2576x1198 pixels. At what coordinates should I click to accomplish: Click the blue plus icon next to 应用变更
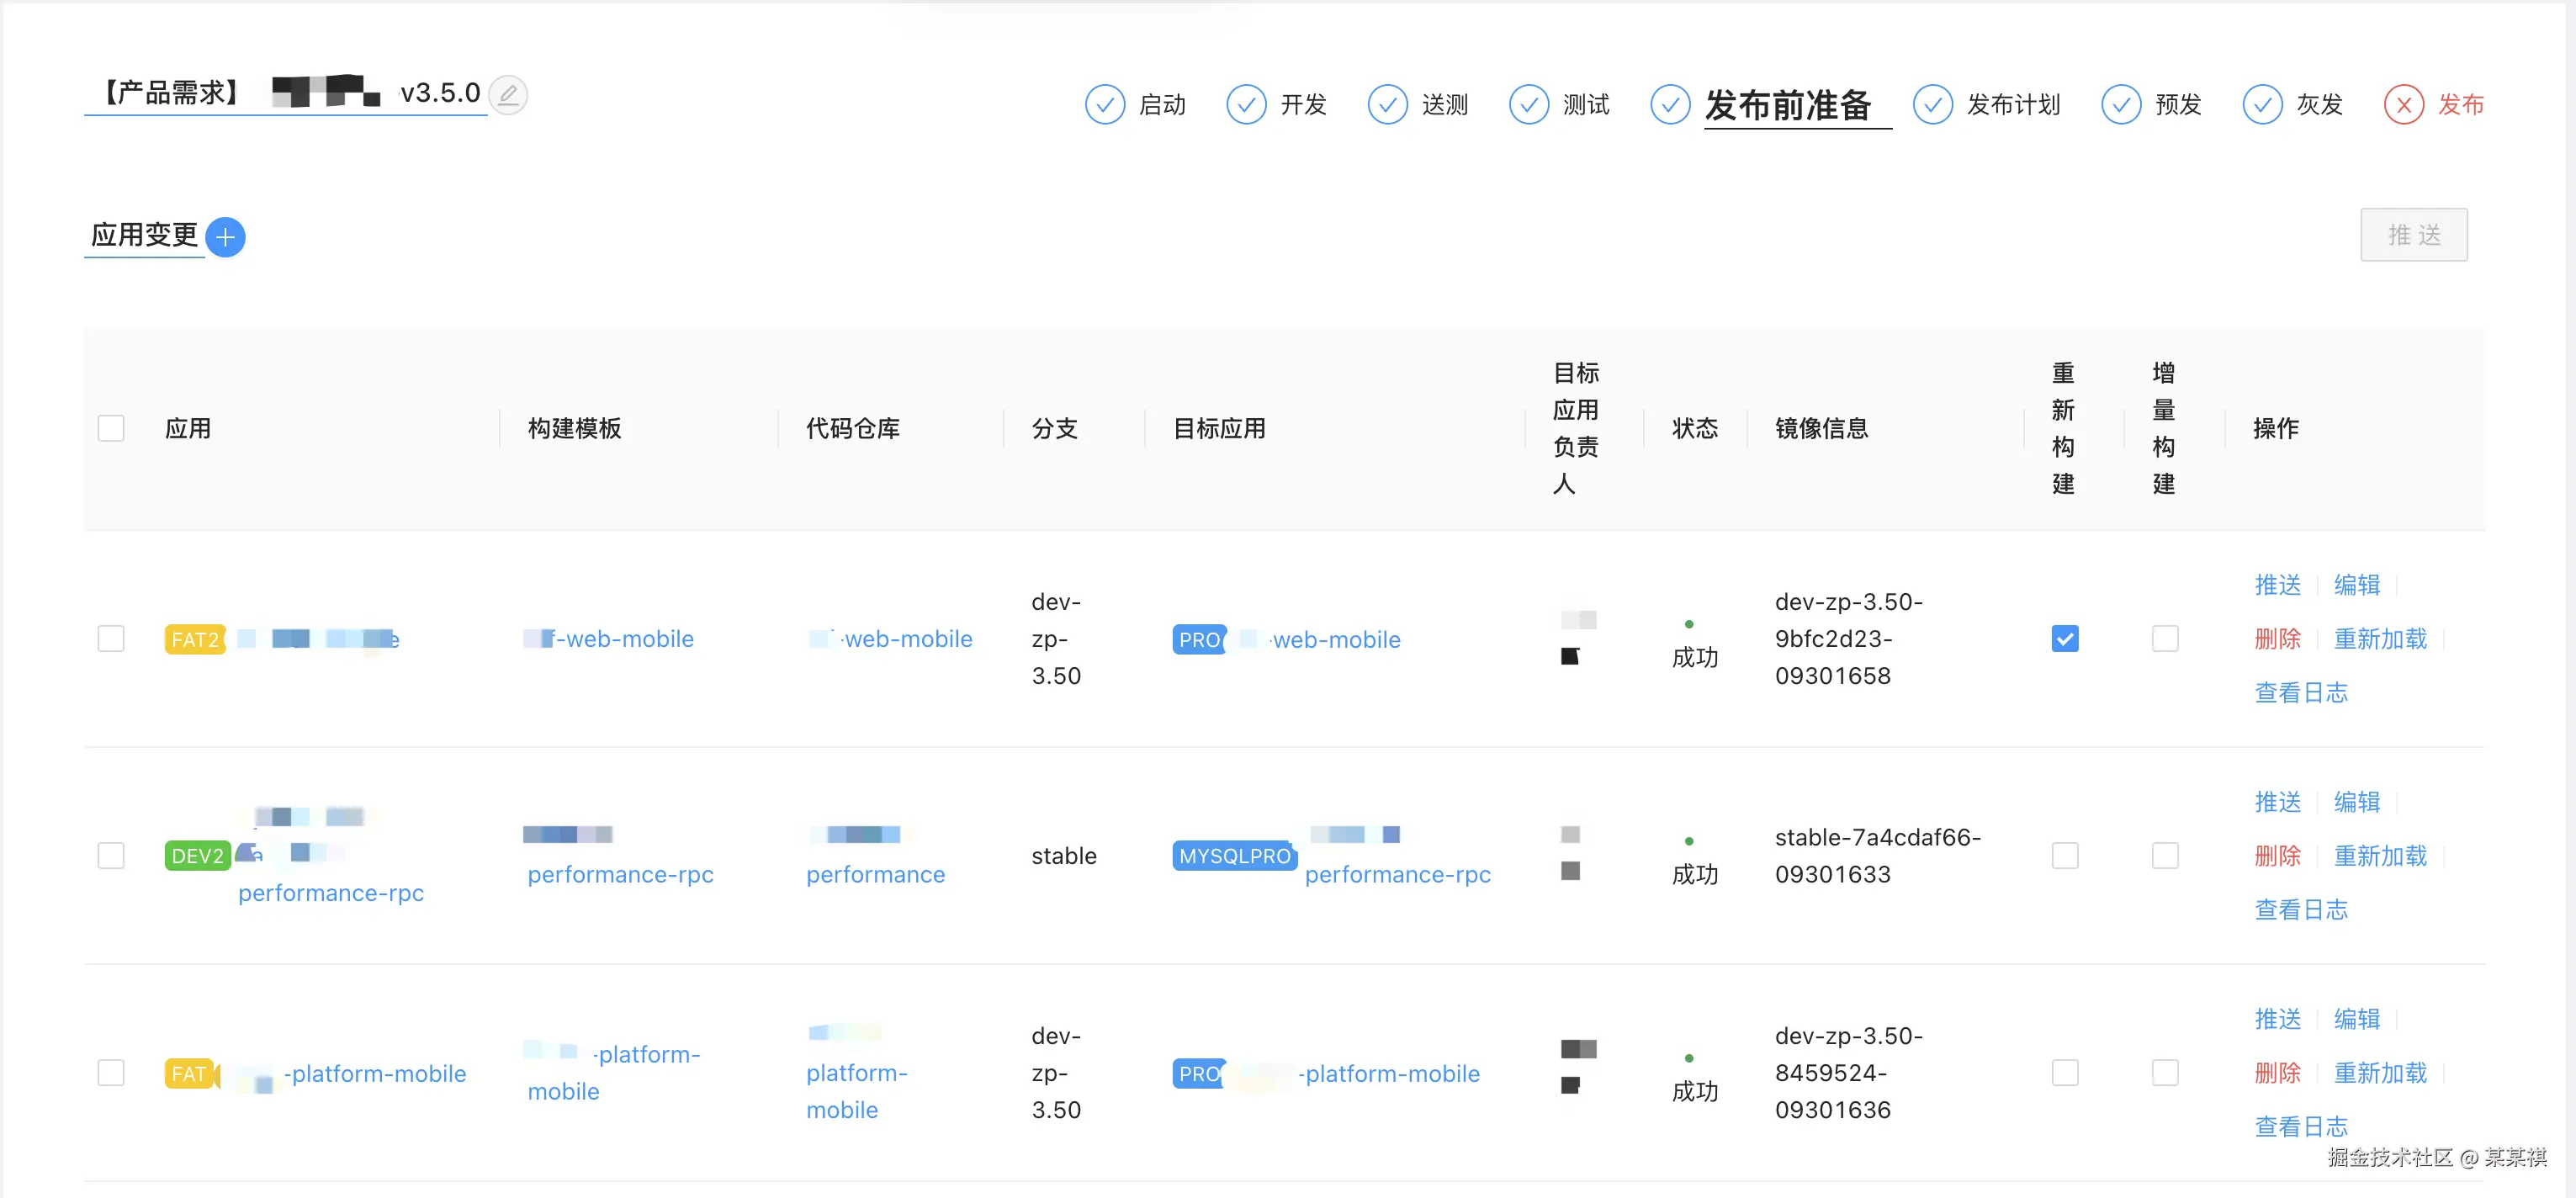coord(225,237)
